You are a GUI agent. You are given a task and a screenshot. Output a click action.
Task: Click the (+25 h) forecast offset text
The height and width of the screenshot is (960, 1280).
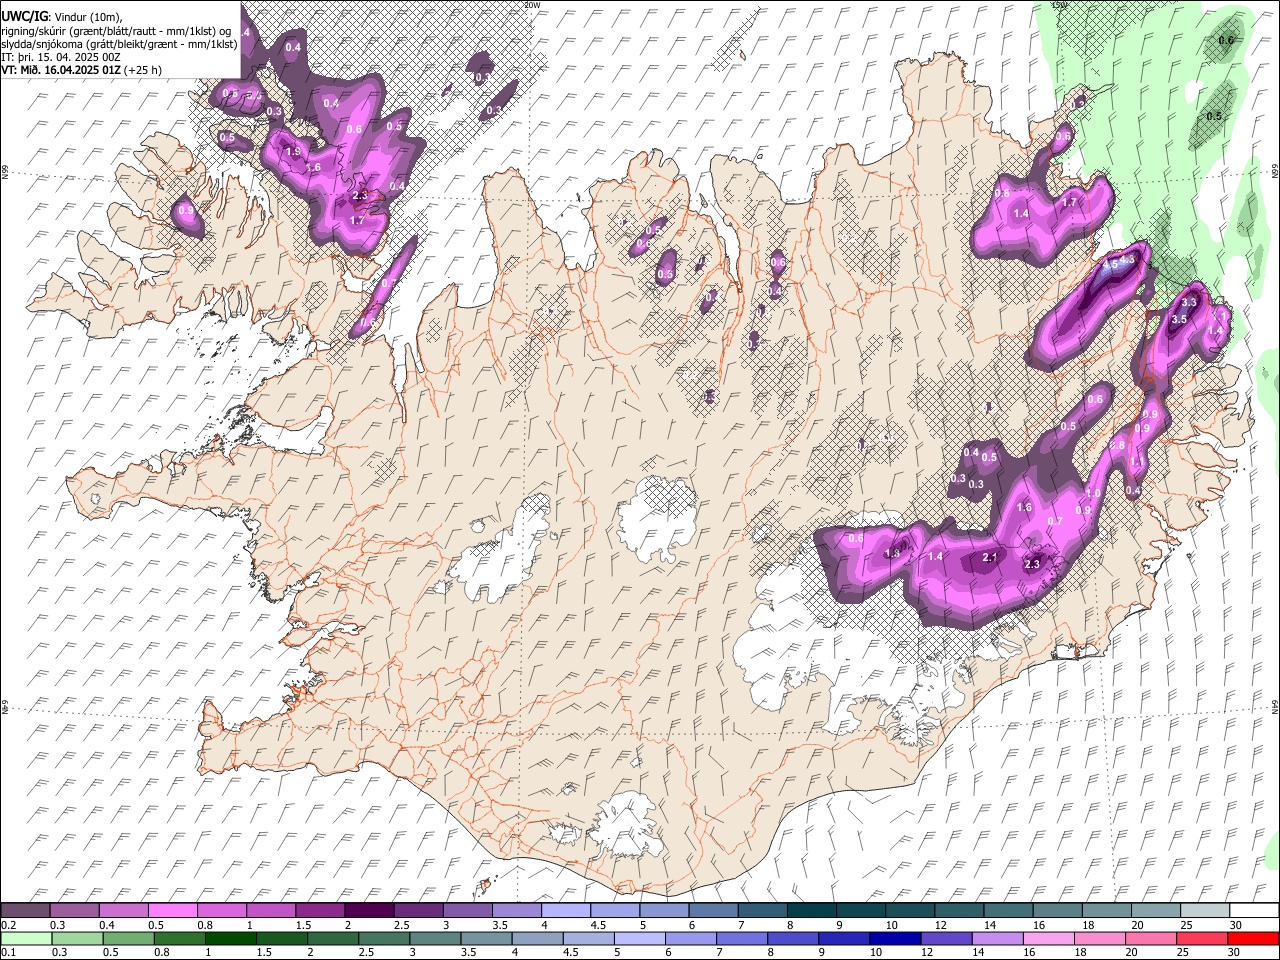[x=145, y=70]
